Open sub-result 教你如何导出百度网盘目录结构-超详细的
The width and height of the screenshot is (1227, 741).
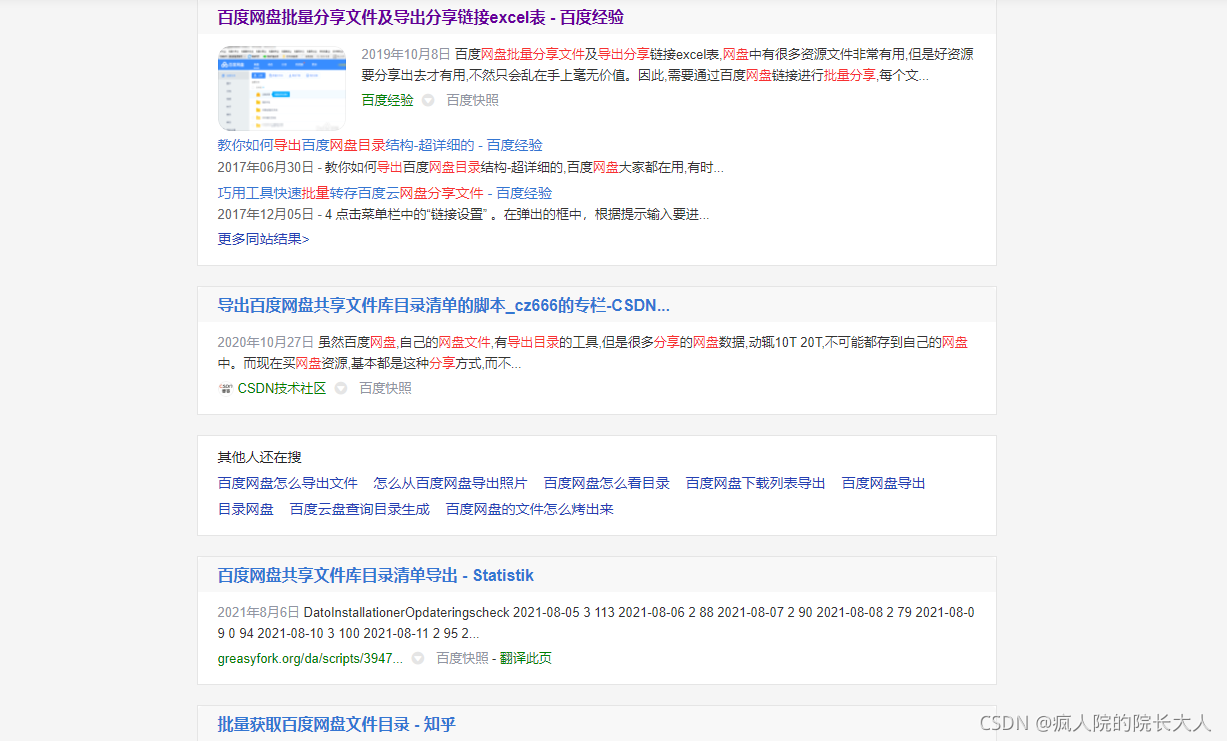pyautogui.click(x=380, y=145)
